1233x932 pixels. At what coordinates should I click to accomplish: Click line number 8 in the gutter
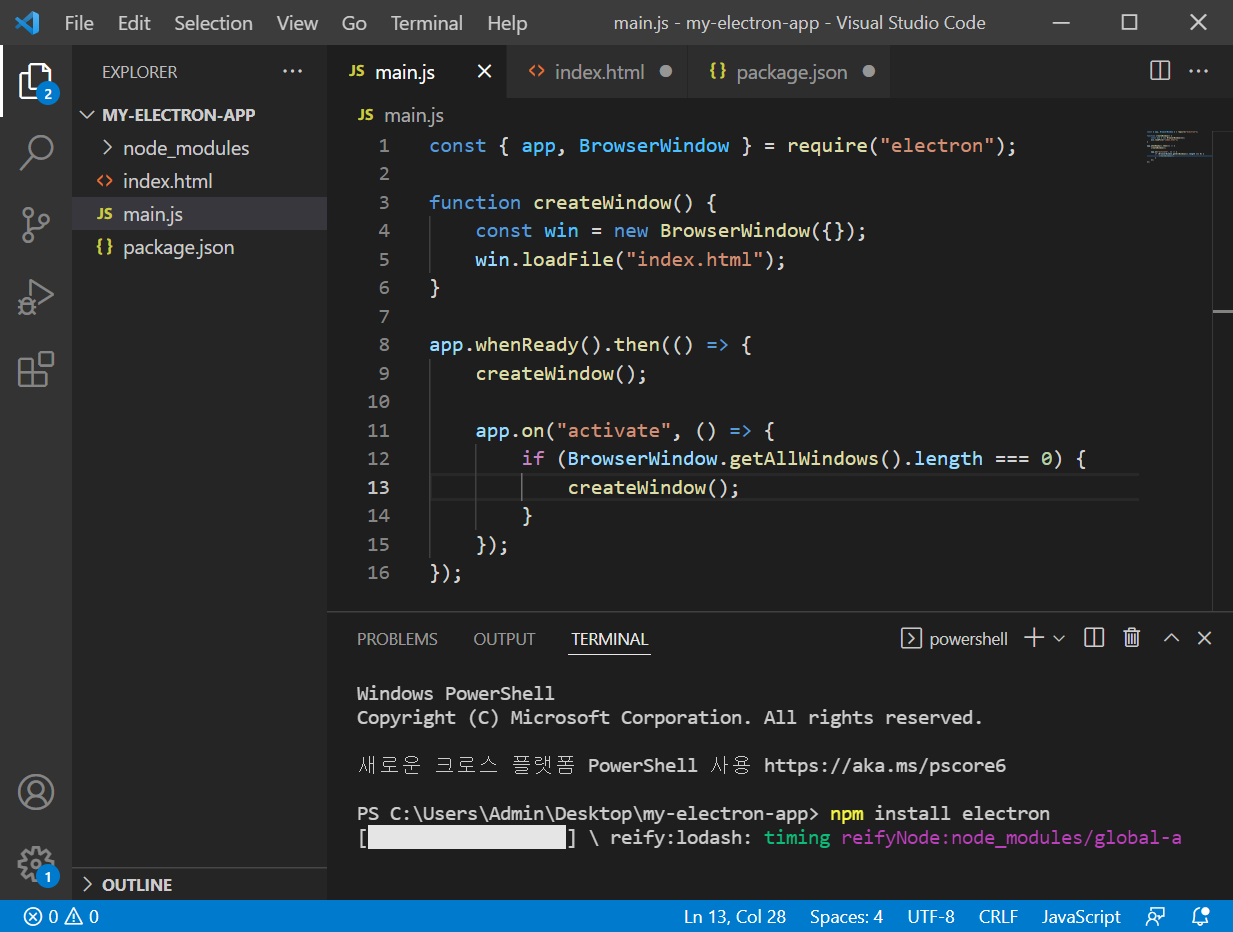[384, 345]
